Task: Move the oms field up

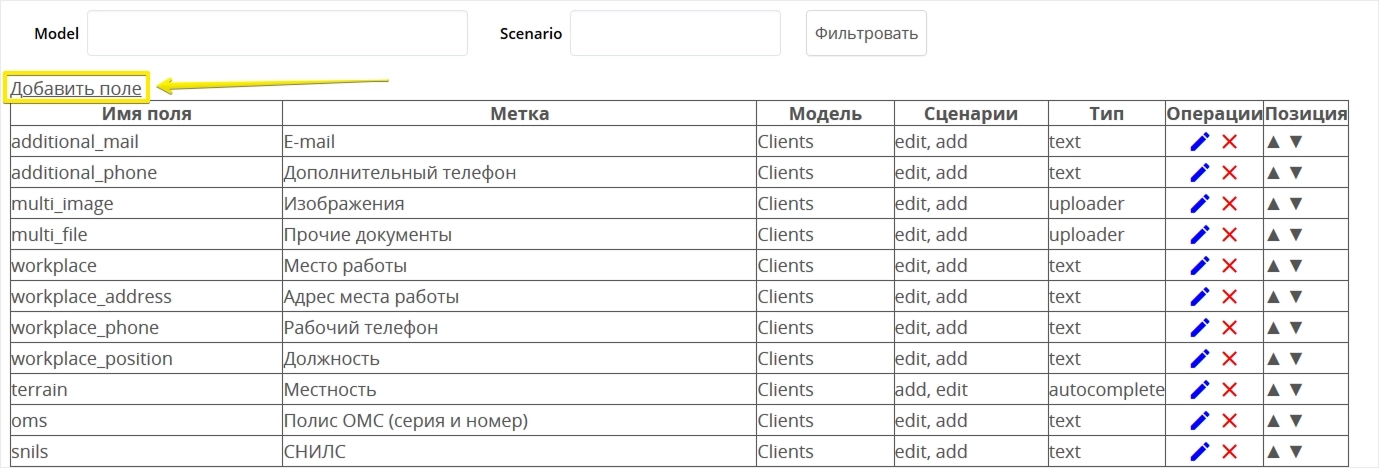Action: coord(1274,421)
